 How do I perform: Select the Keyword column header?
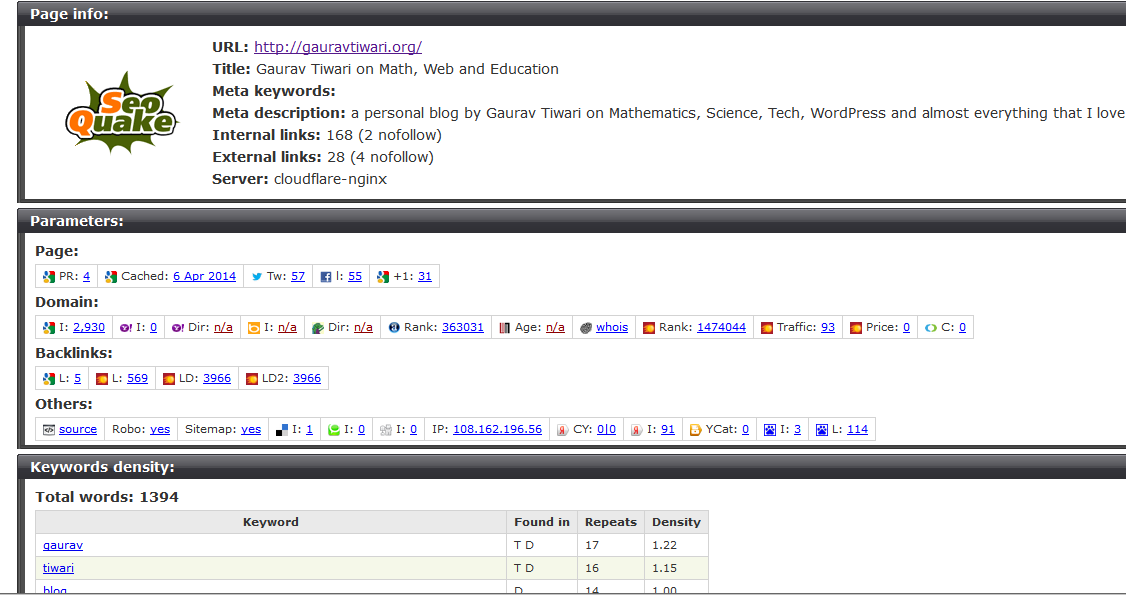point(270,521)
